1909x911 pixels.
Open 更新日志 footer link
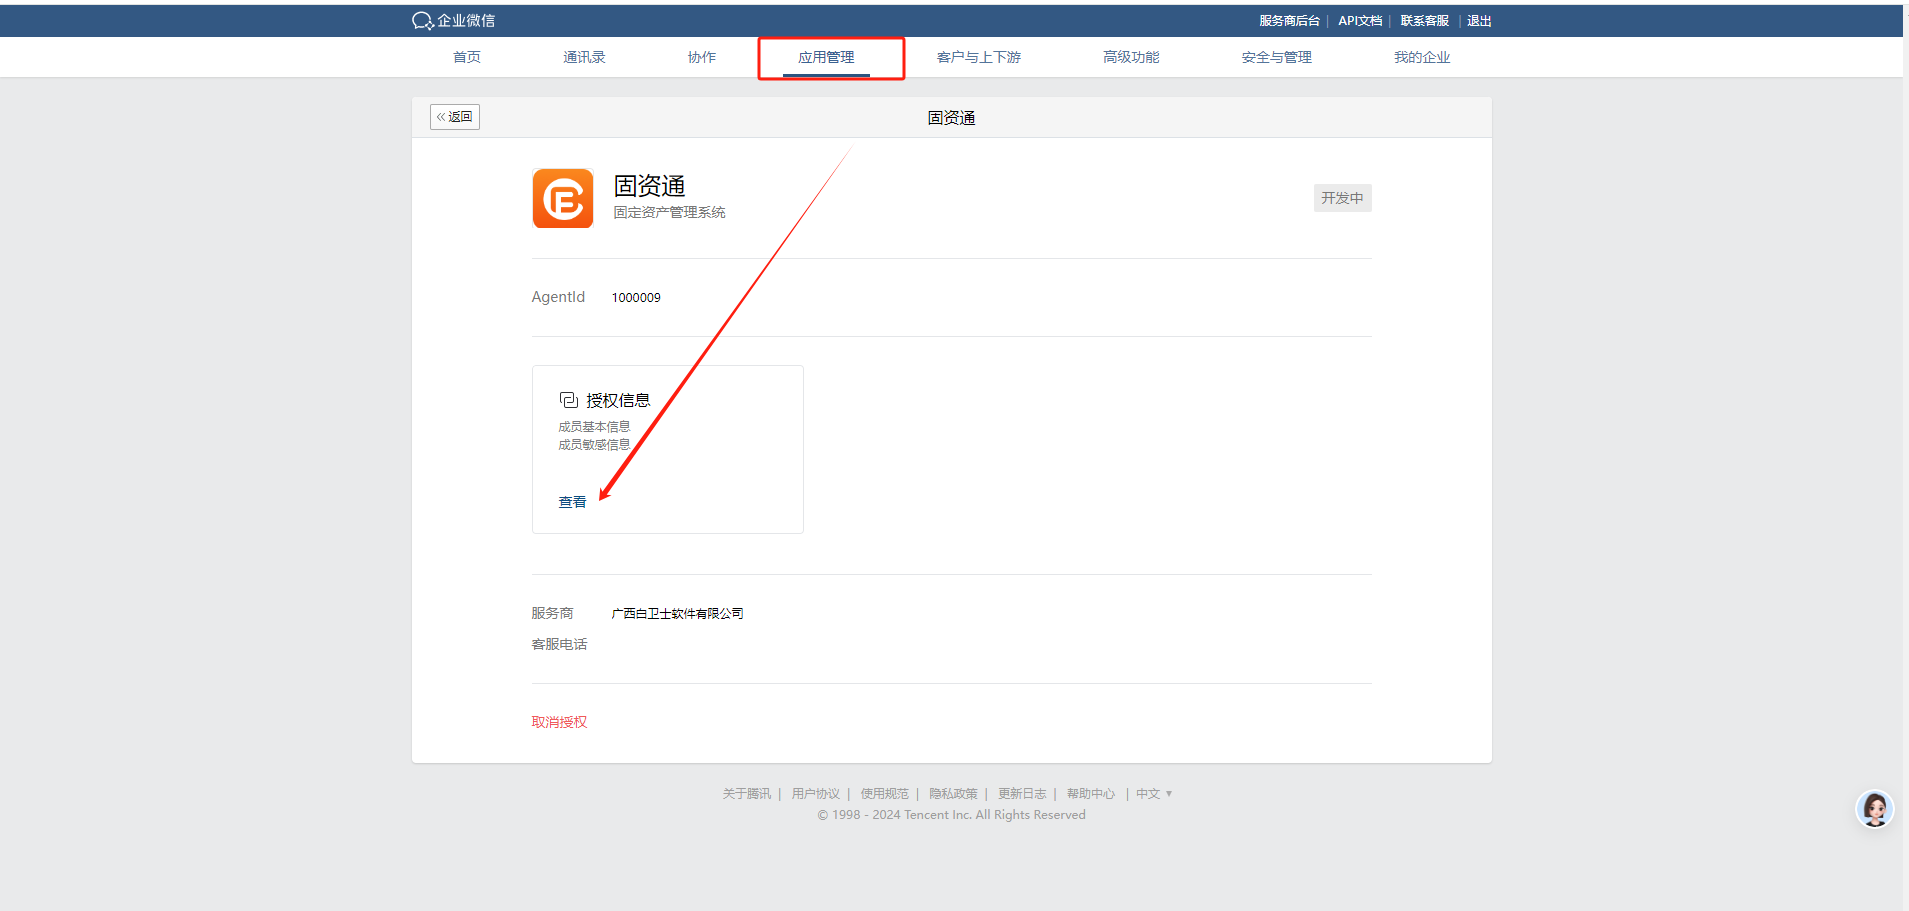[x=1022, y=794]
